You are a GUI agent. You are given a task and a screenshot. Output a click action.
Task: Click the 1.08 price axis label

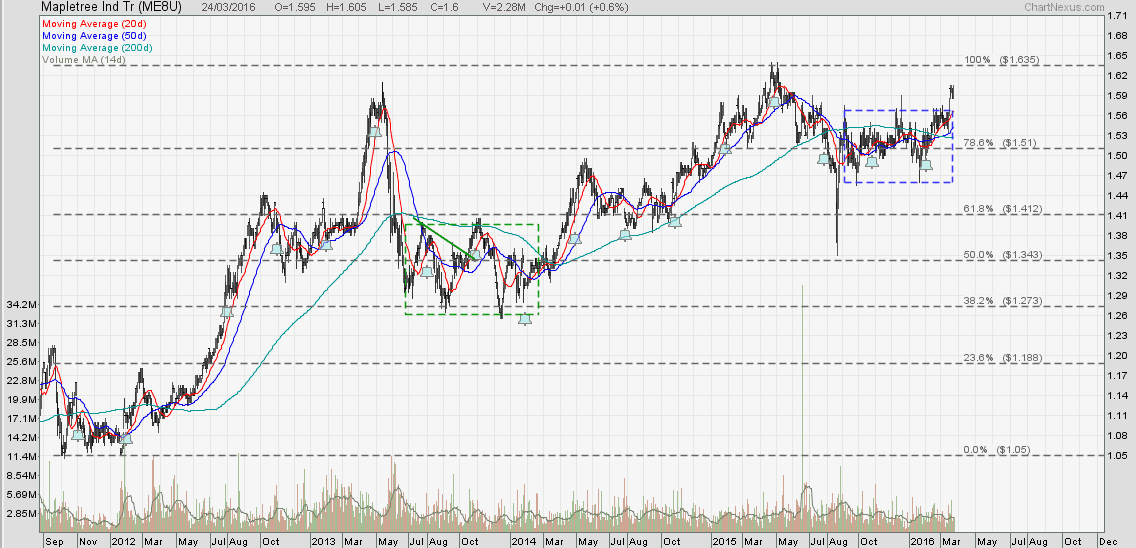point(1118,436)
